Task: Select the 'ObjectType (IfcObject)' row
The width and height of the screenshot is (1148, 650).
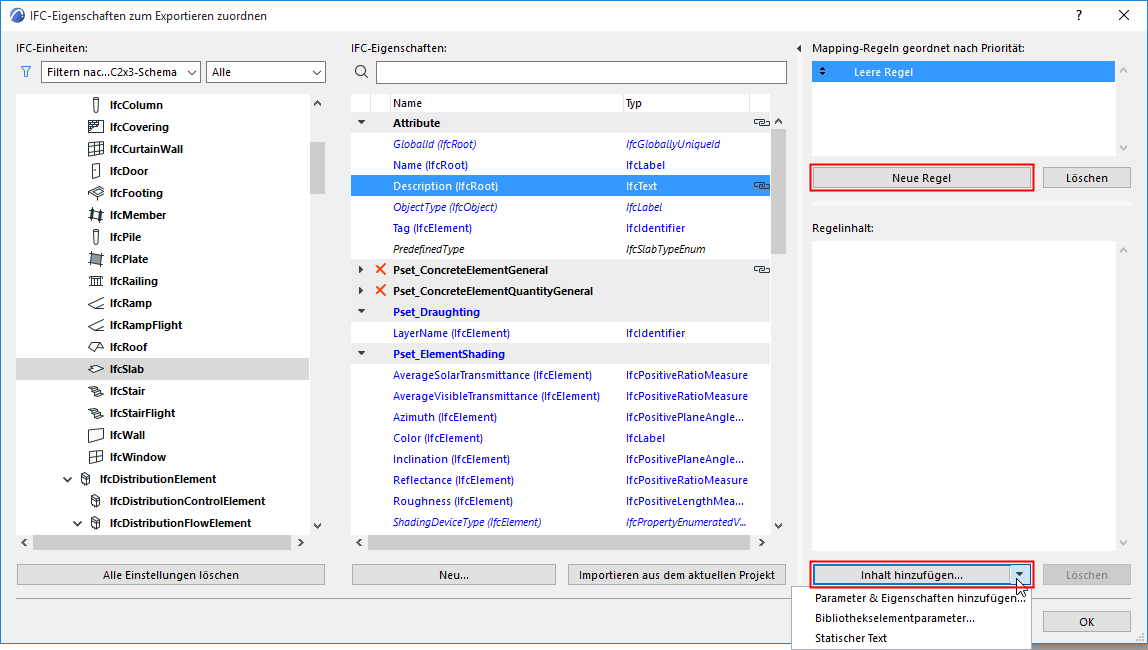Action: pyautogui.click(x=560, y=206)
